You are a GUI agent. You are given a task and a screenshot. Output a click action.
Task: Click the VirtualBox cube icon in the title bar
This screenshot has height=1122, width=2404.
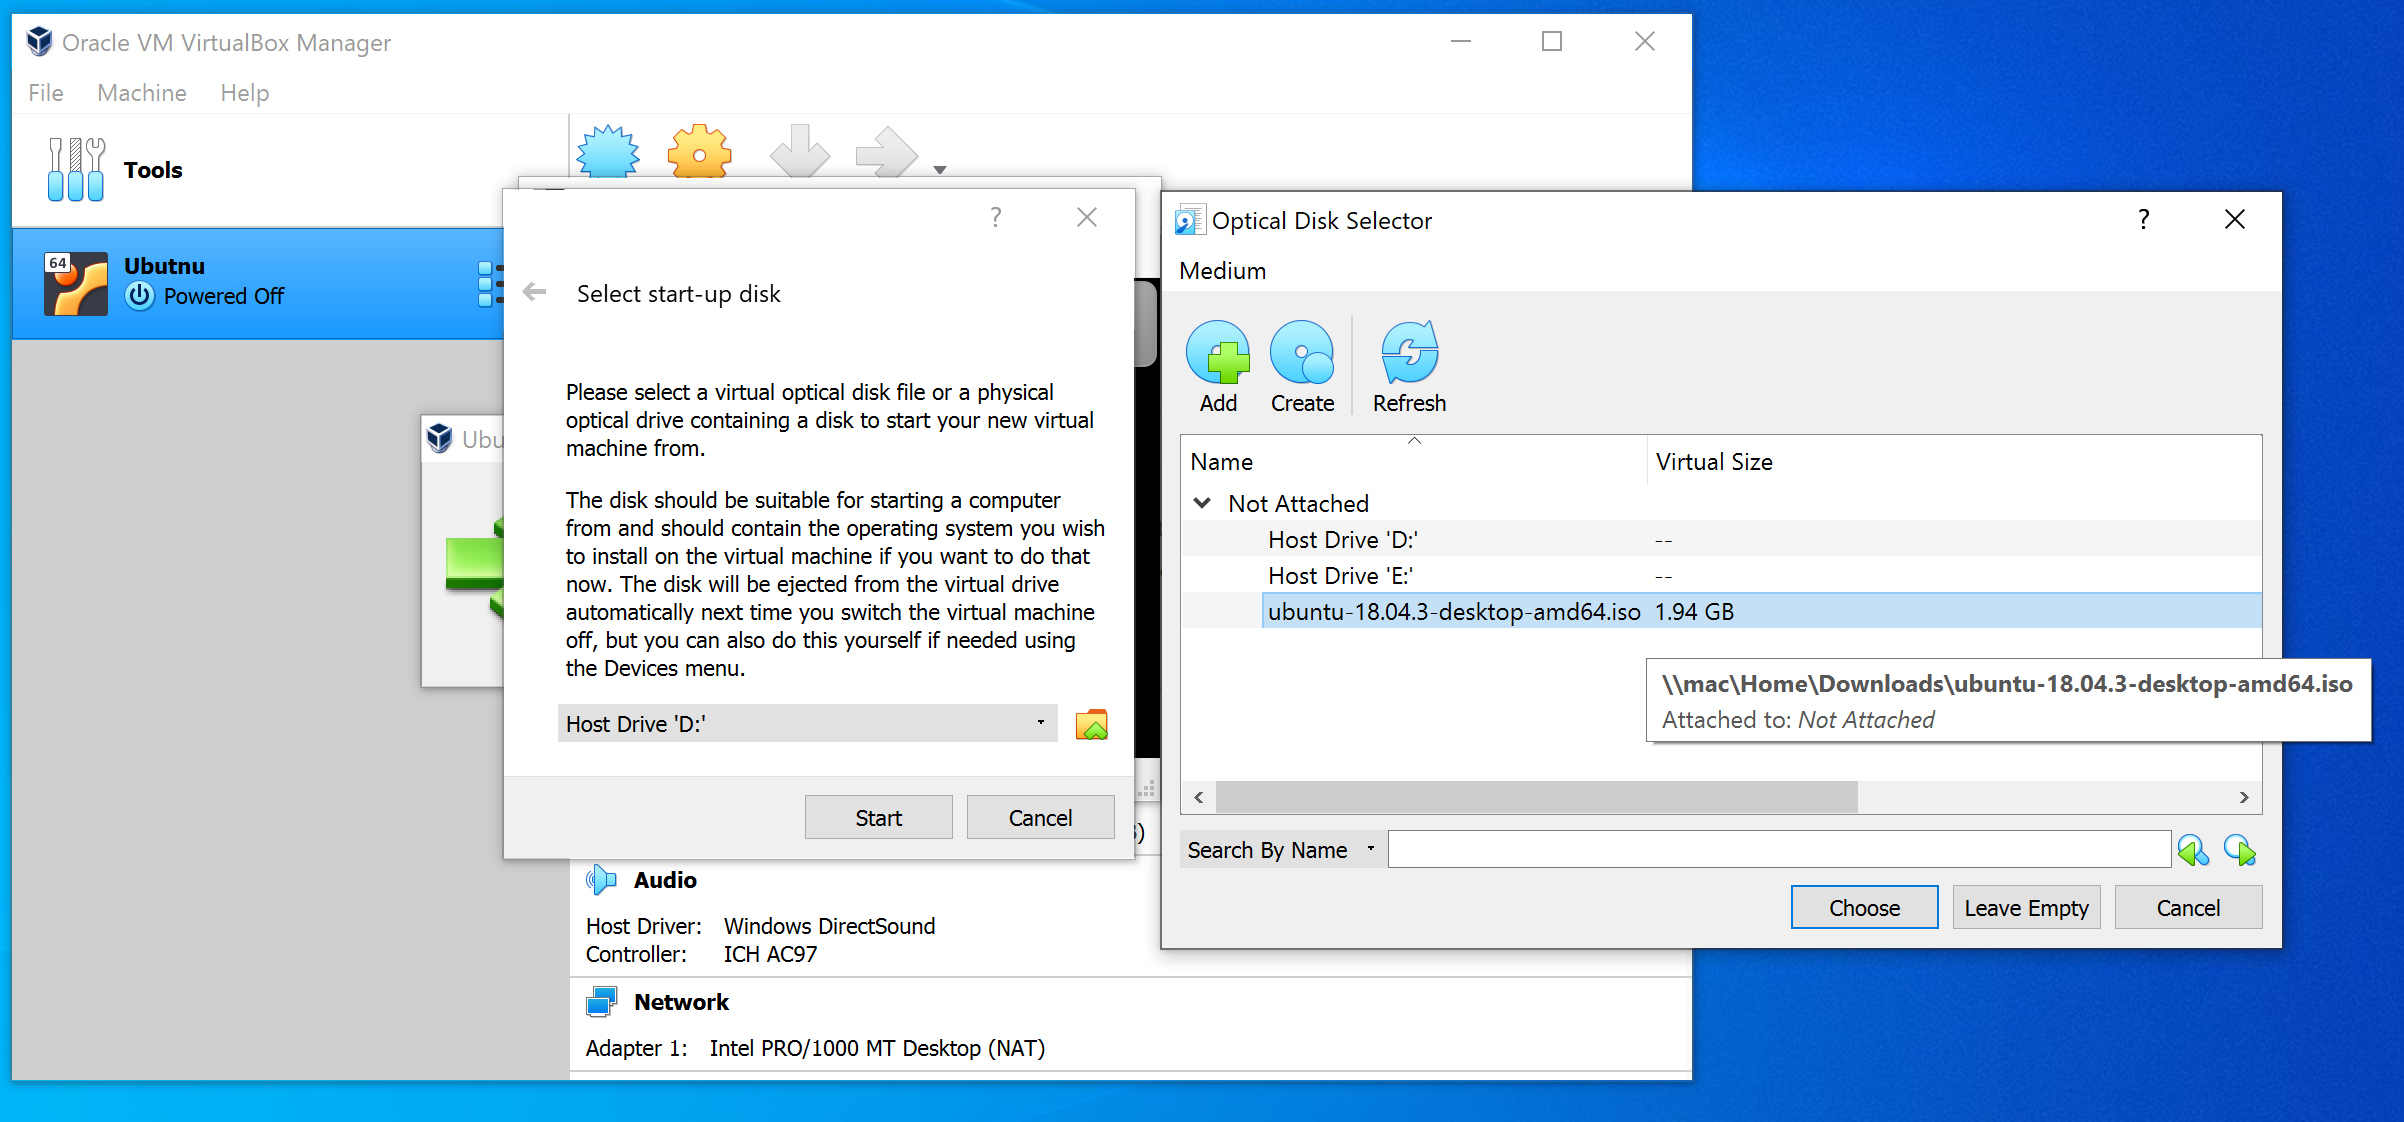39,42
